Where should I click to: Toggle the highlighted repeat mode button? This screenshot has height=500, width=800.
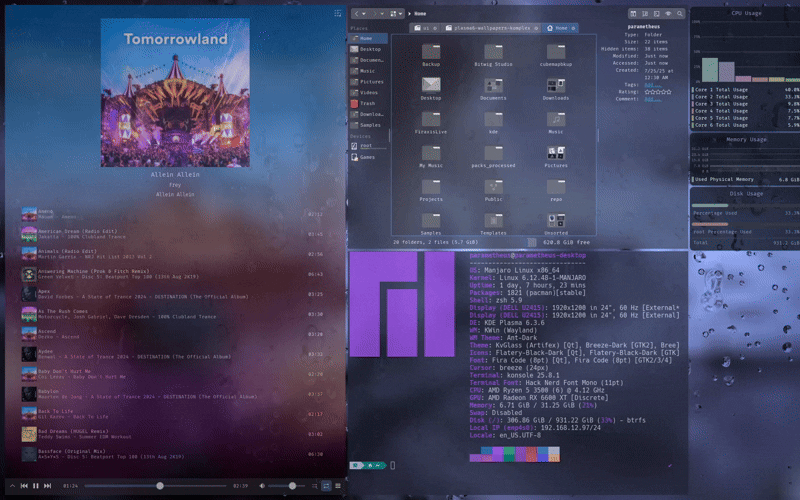[326, 486]
